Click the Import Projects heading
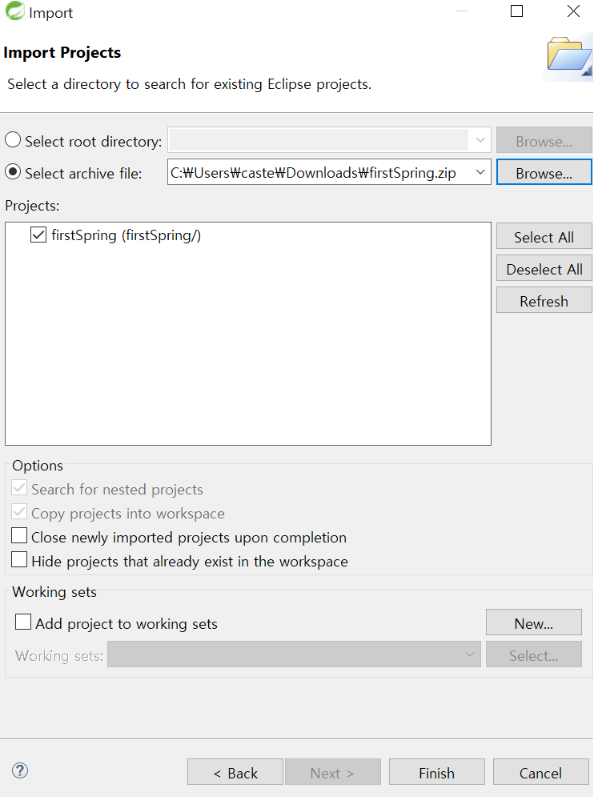 coord(62,52)
